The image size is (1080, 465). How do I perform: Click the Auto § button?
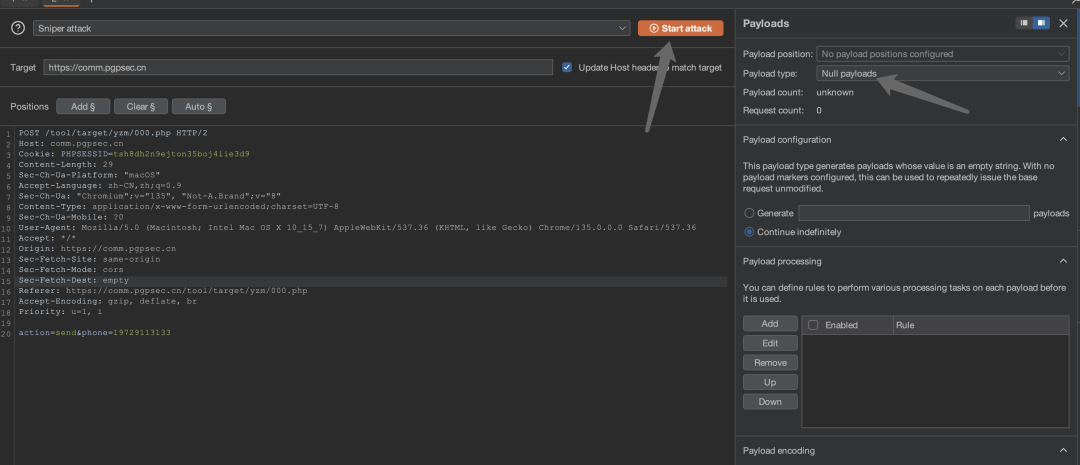pyautogui.click(x=198, y=107)
